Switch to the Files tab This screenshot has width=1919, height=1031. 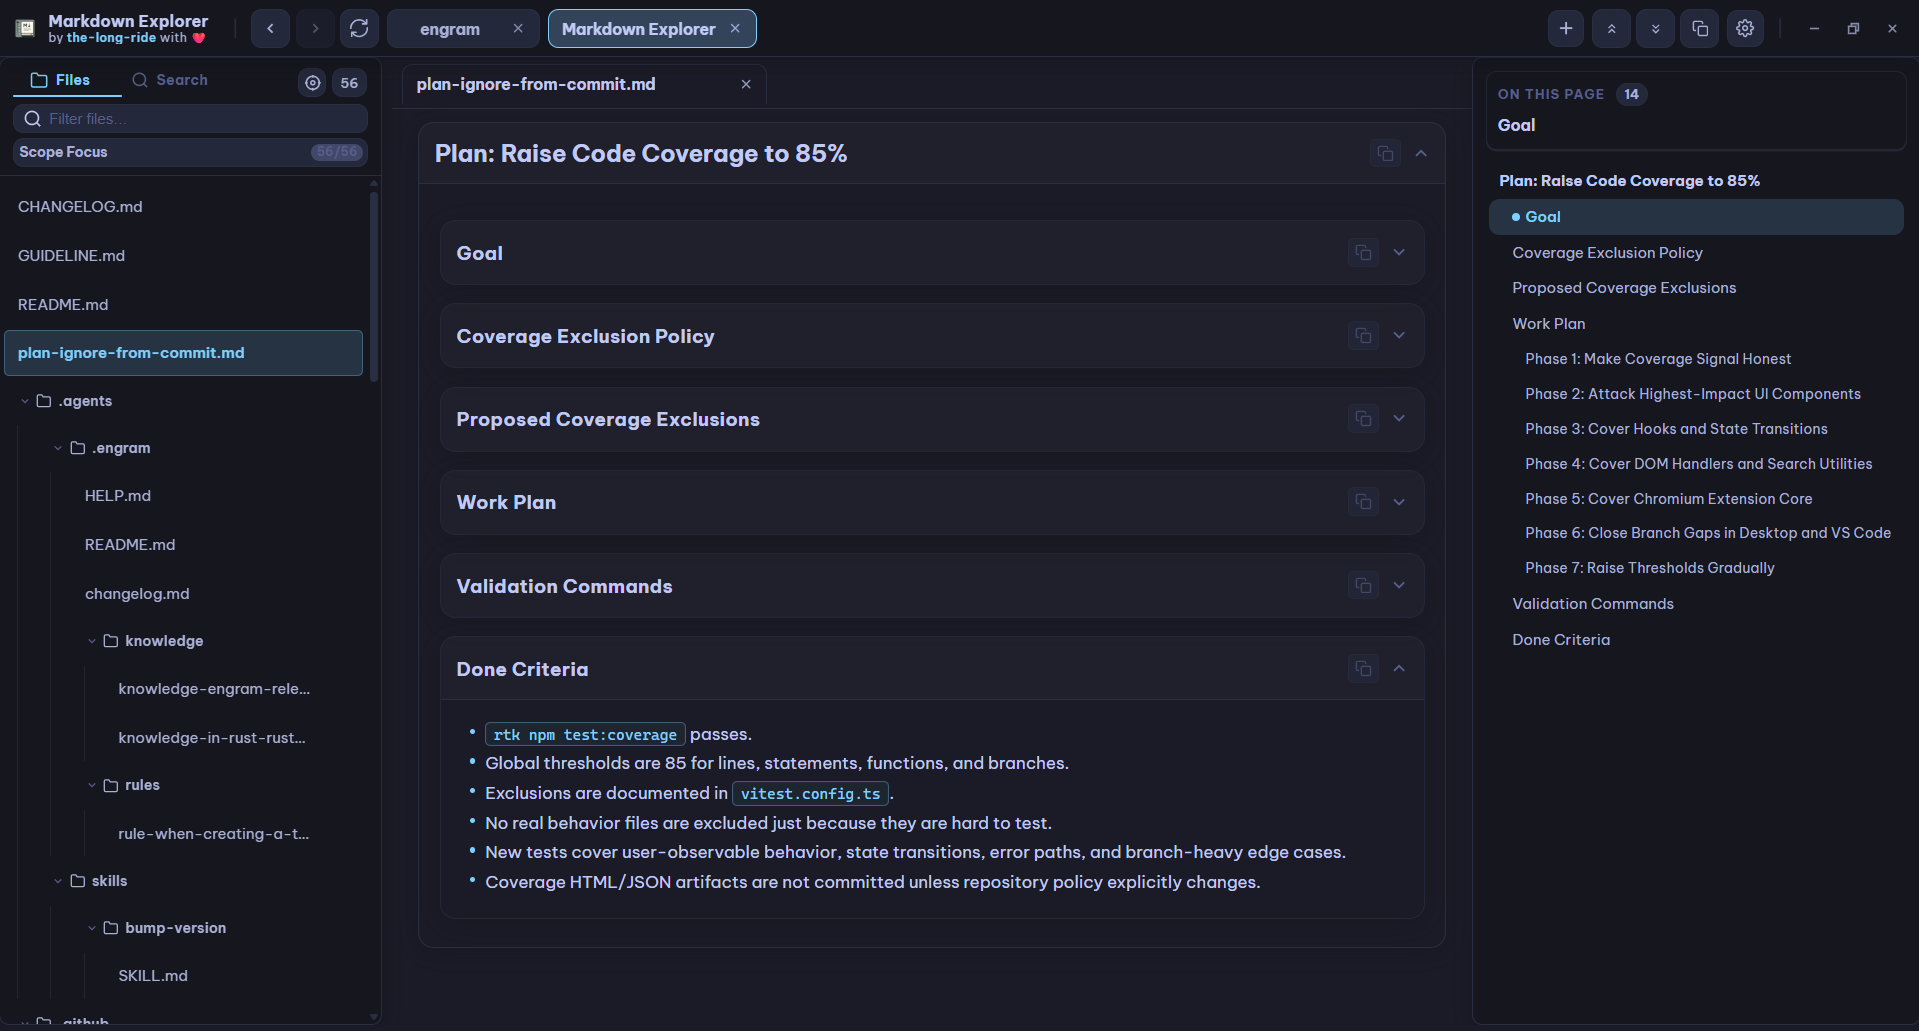[x=66, y=80]
